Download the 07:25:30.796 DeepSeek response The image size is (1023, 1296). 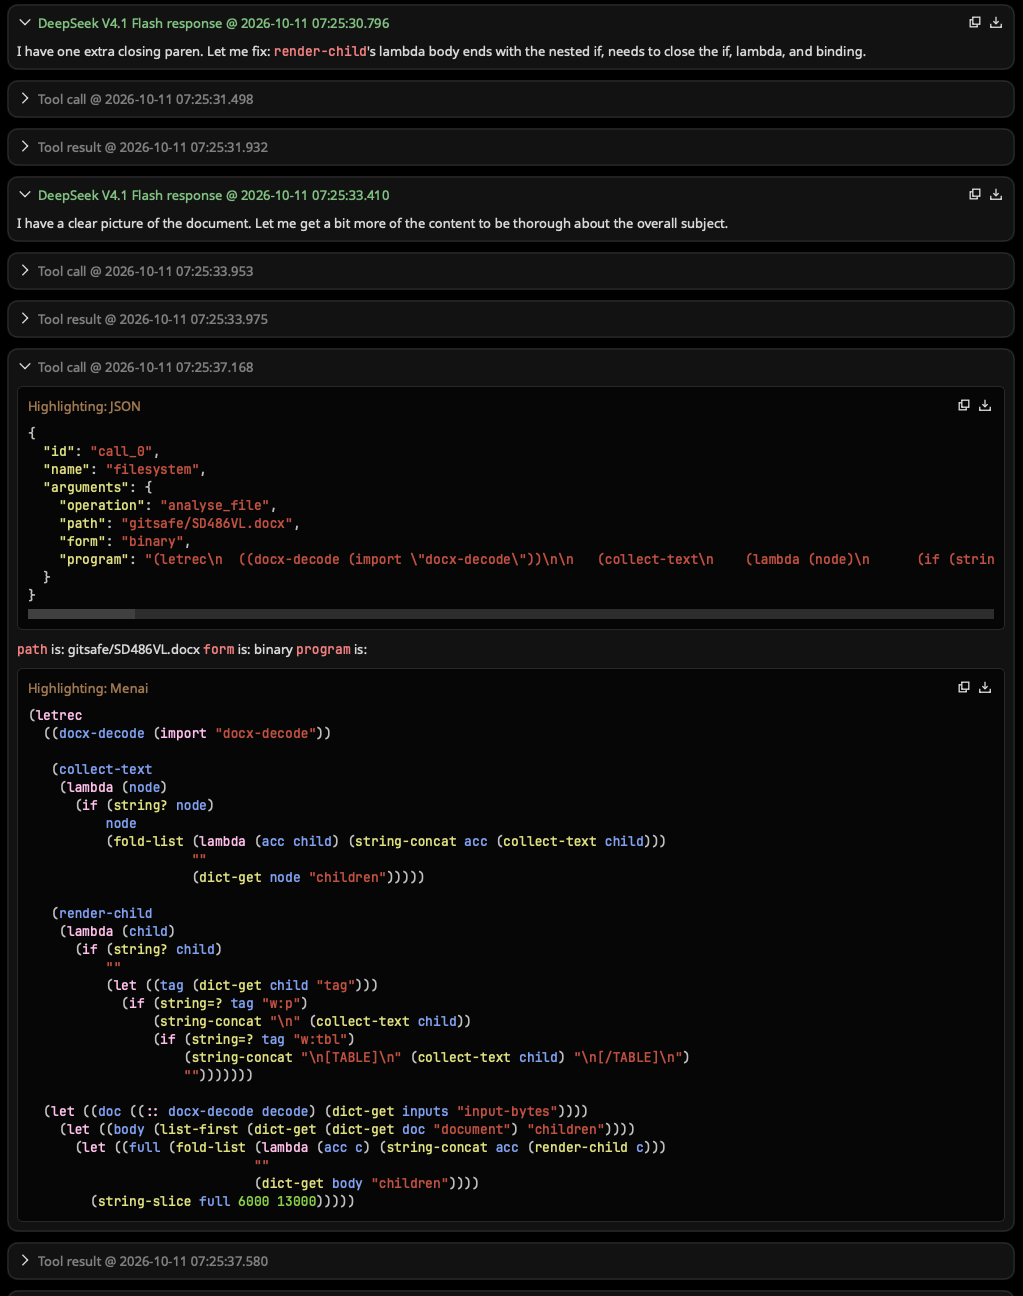pos(996,22)
